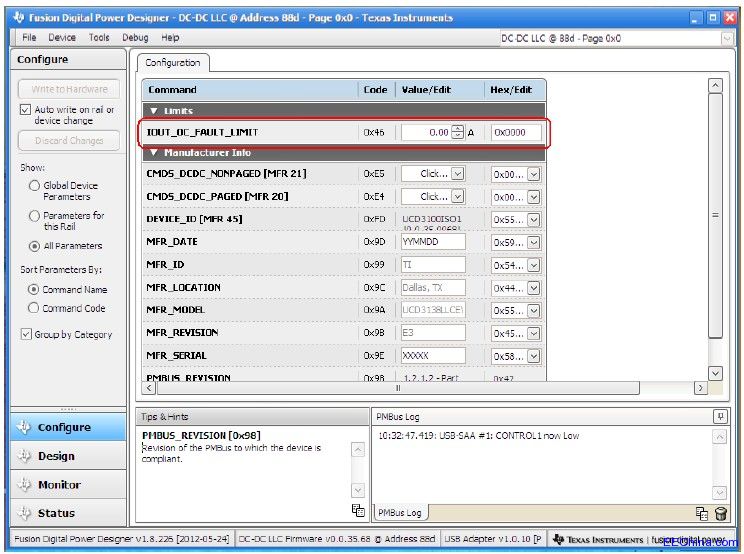The image size is (744, 554).
Task: Open CMDS_DCDC_NONPAGED value dropdown
Action: 457,174
